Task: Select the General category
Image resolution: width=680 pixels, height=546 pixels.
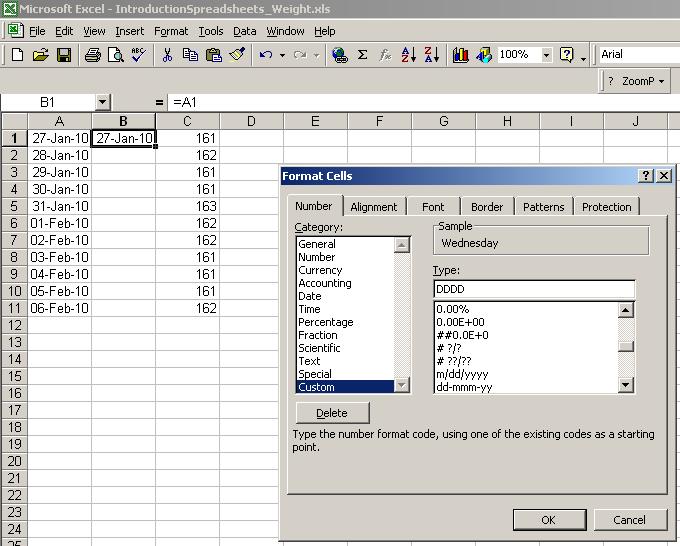Action: point(345,244)
